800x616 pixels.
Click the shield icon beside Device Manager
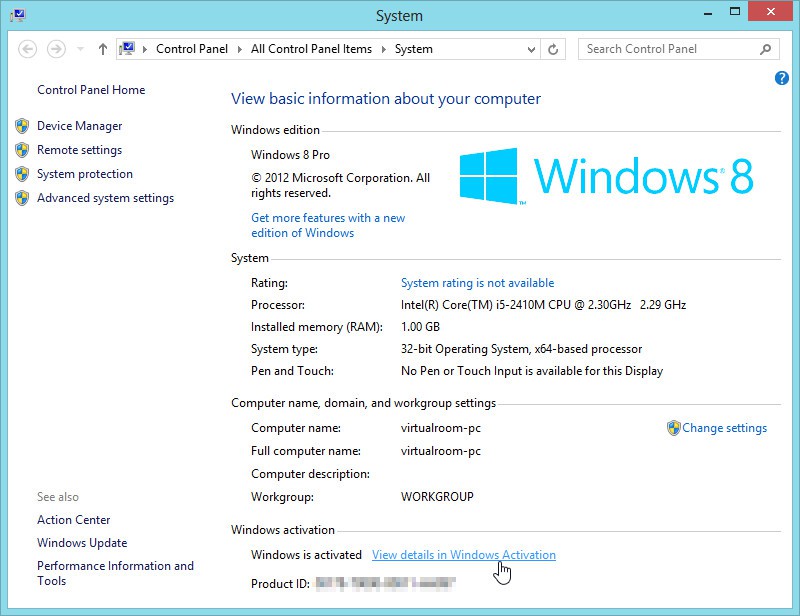[22, 126]
